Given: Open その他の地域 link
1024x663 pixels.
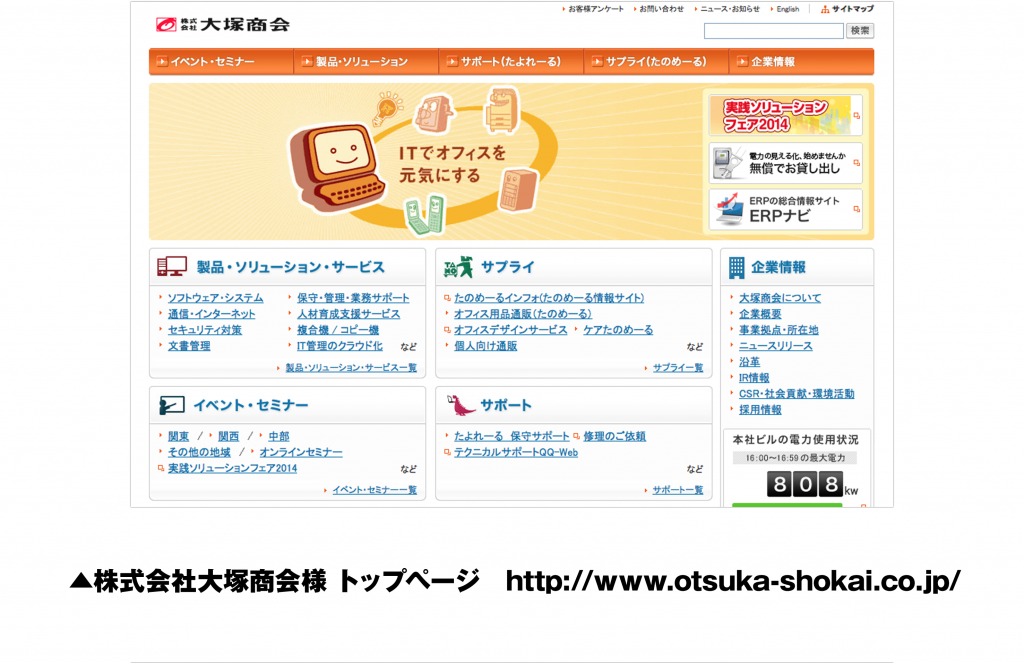Looking at the screenshot, I should [x=199, y=452].
